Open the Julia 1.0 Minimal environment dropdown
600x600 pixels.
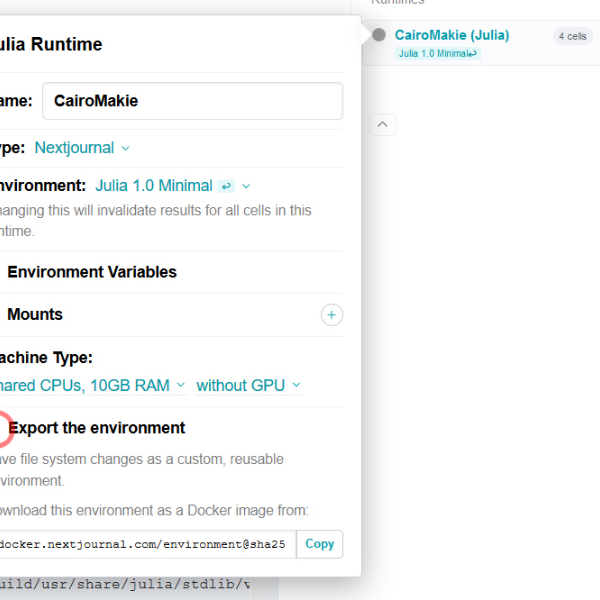tap(173, 186)
